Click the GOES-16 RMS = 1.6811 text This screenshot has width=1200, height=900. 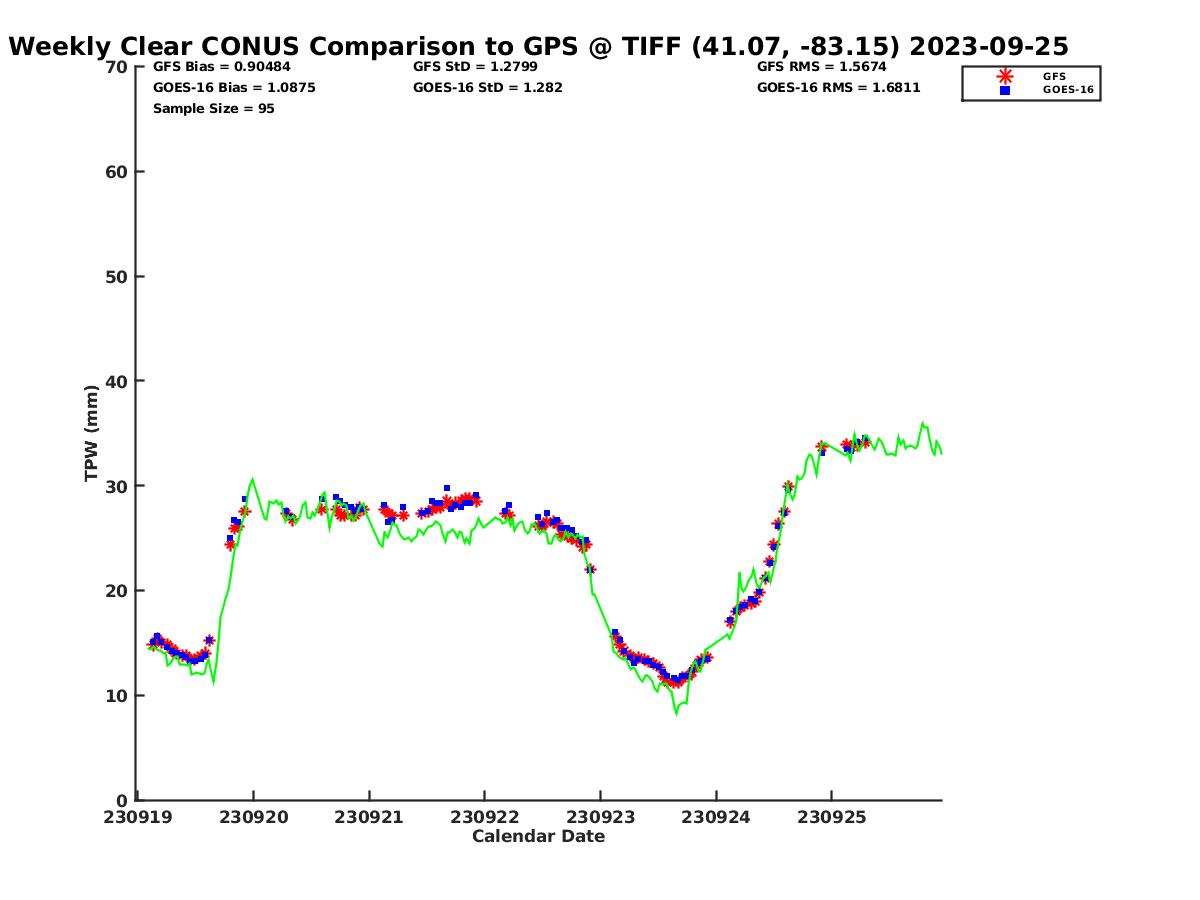[838, 88]
